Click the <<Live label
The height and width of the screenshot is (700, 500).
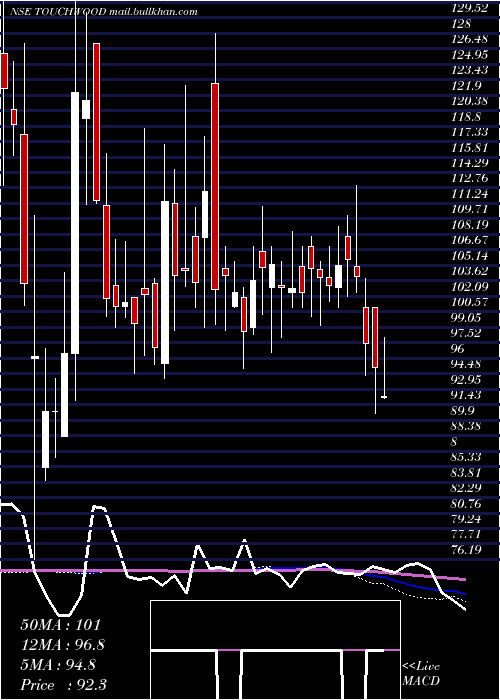[421, 667]
